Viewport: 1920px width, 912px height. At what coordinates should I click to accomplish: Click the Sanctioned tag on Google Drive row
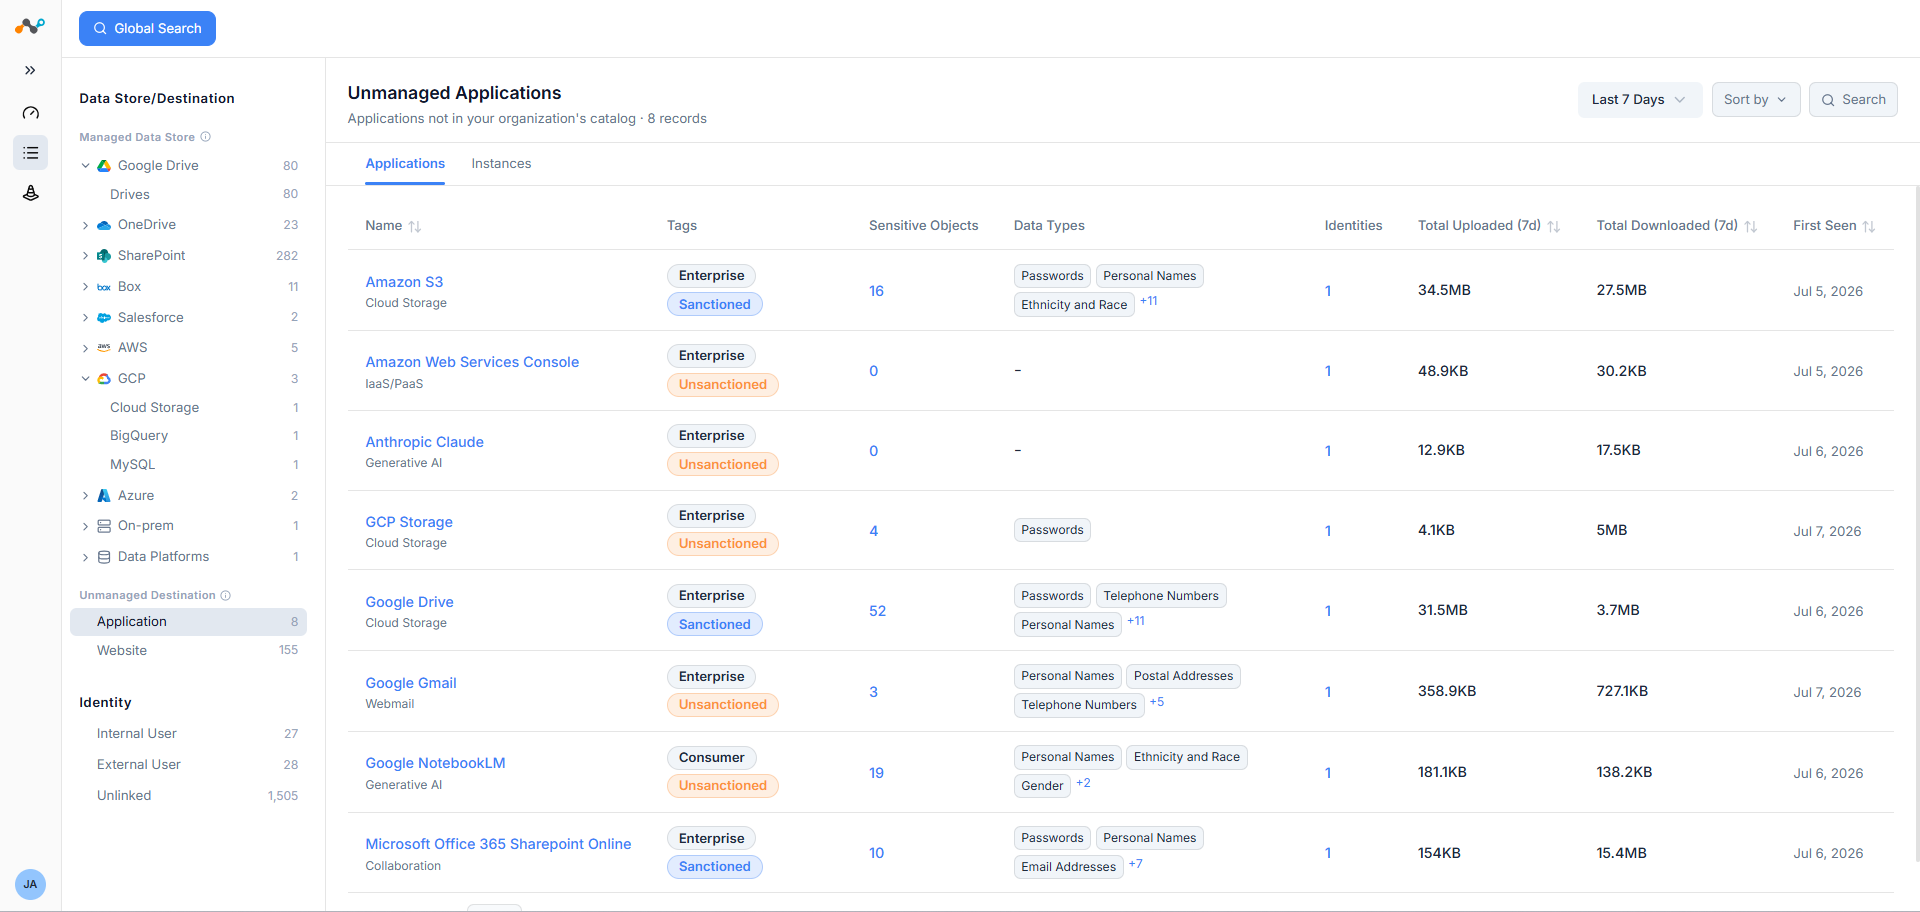pyautogui.click(x=714, y=625)
